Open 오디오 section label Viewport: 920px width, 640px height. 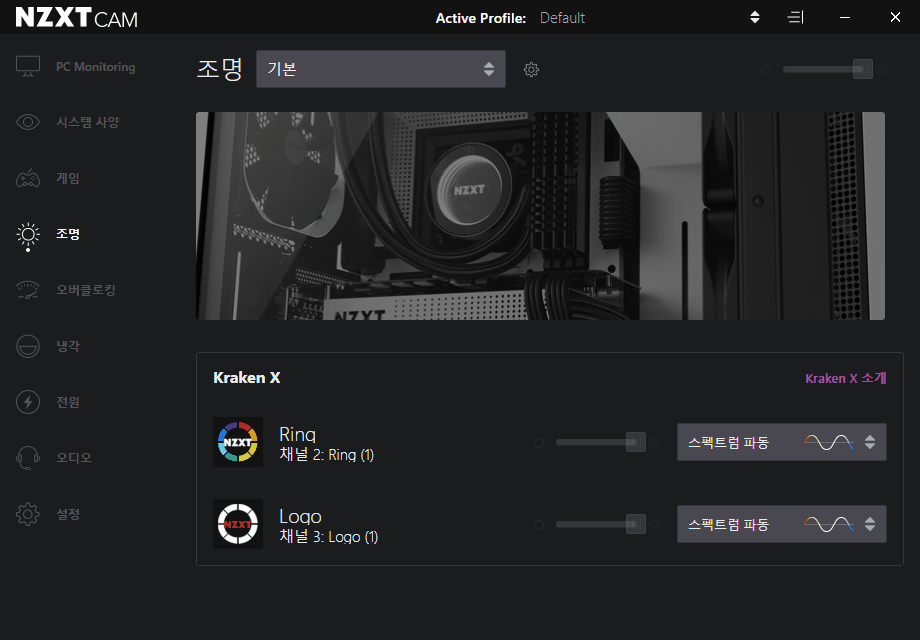[73, 458]
